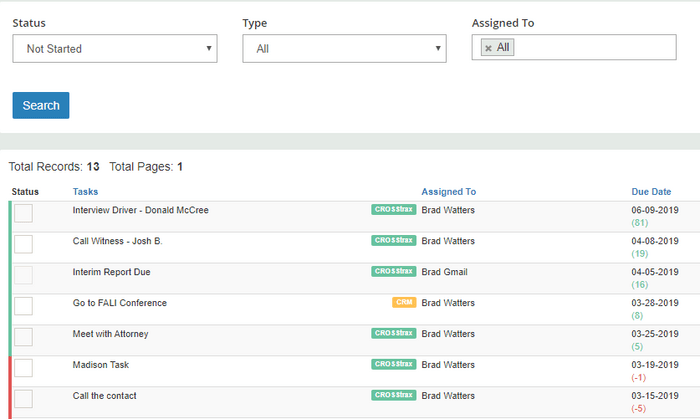This screenshot has width=700, height=419.
Task: Sort by the Tasks column header
Action: (x=86, y=191)
